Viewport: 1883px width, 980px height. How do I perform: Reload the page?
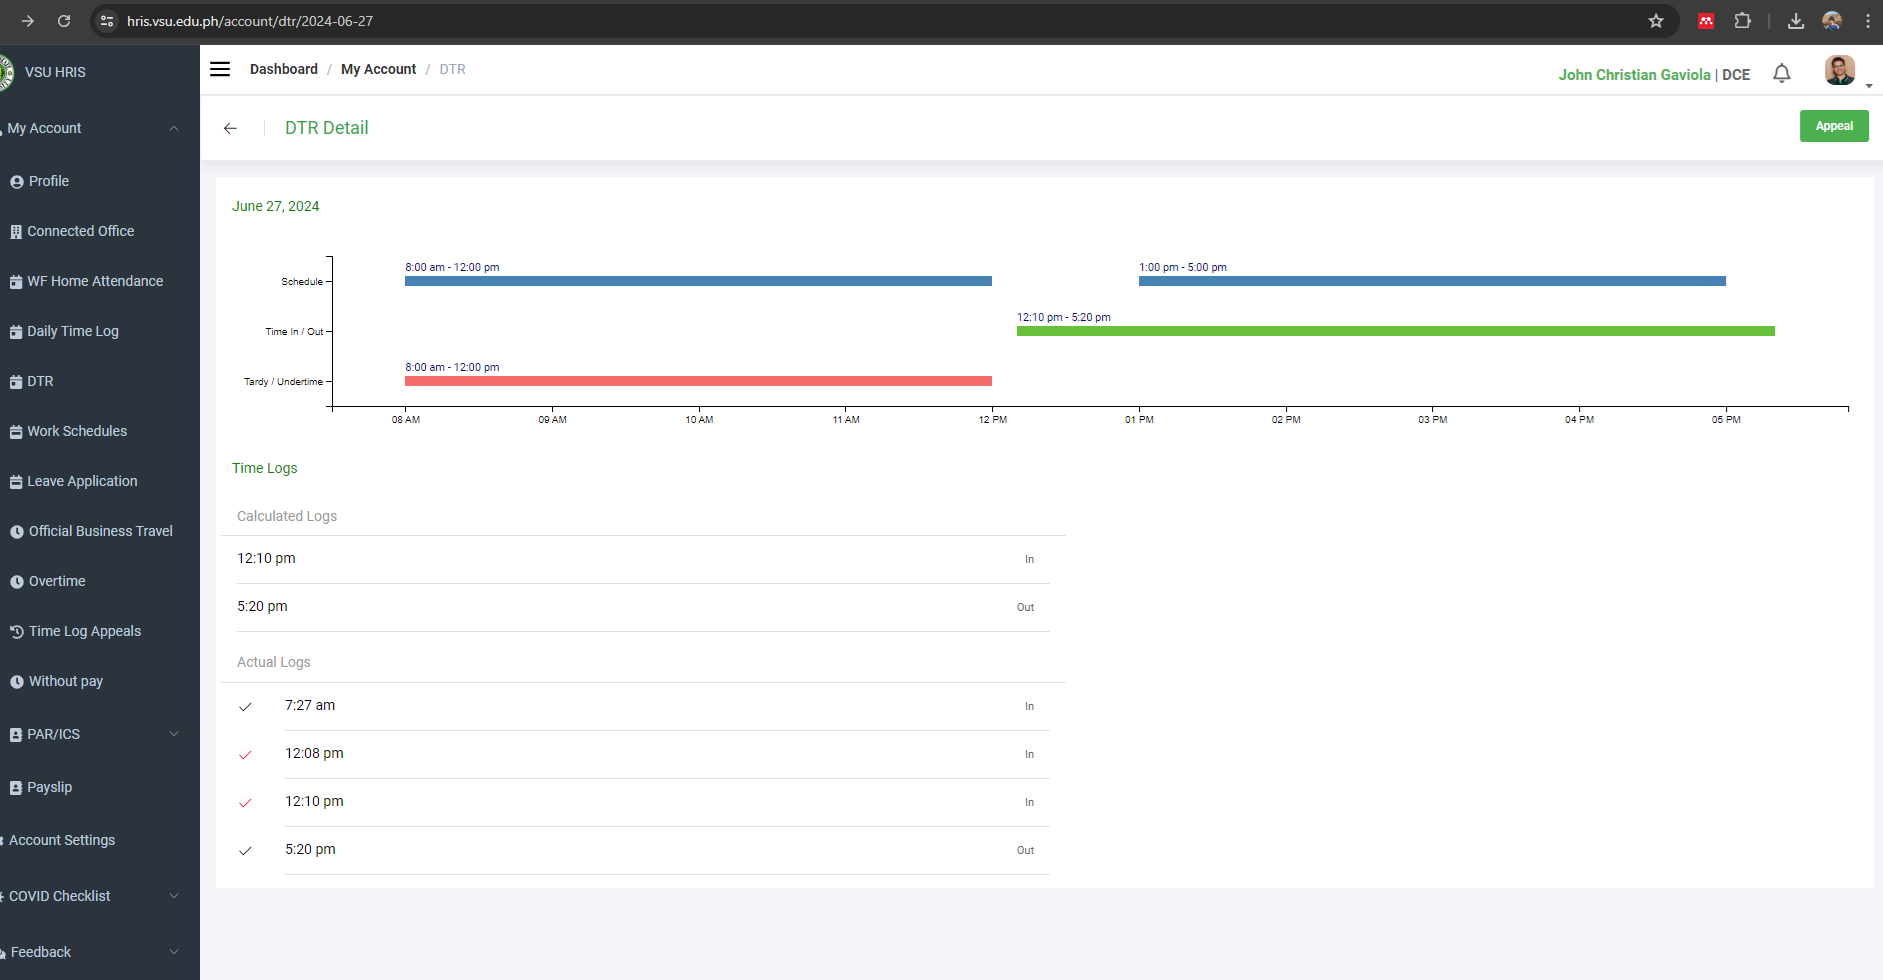64,21
